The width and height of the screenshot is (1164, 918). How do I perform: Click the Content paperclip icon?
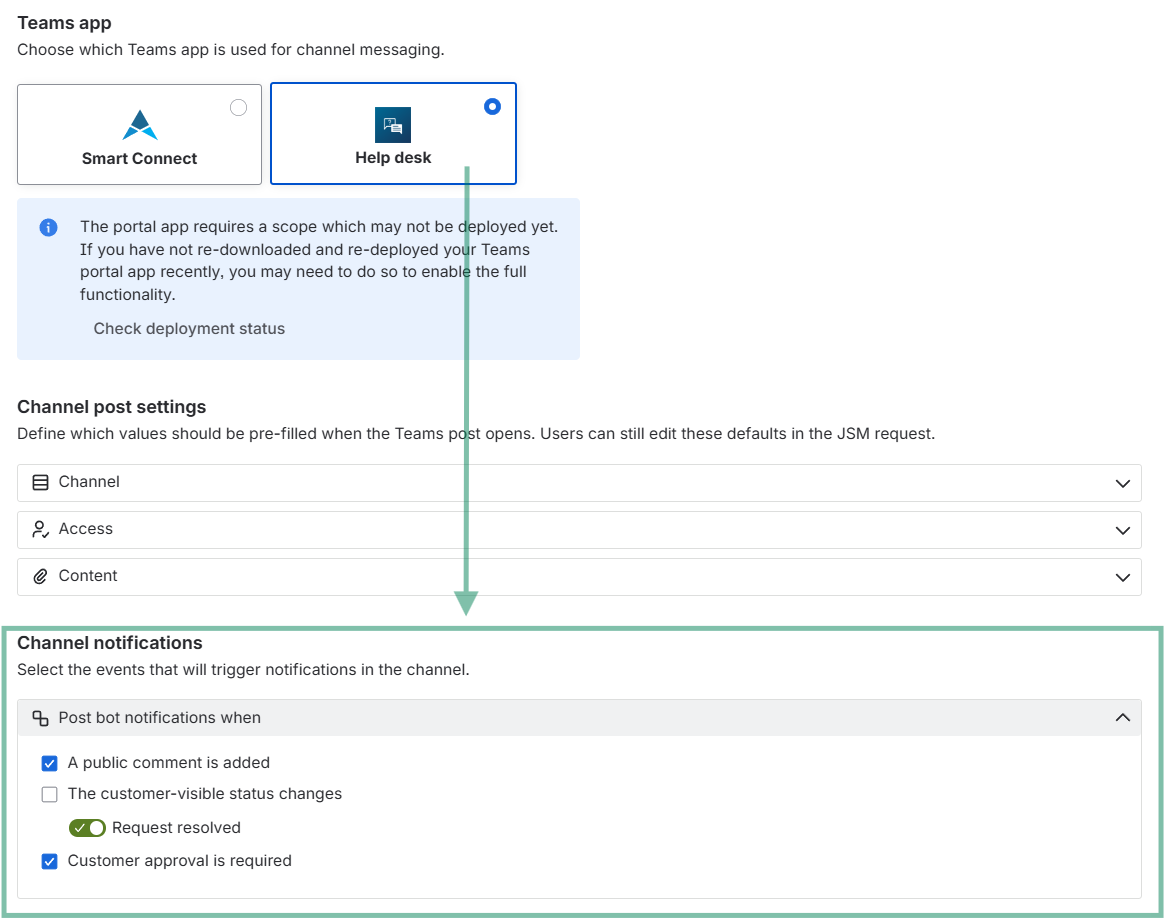coord(40,576)
